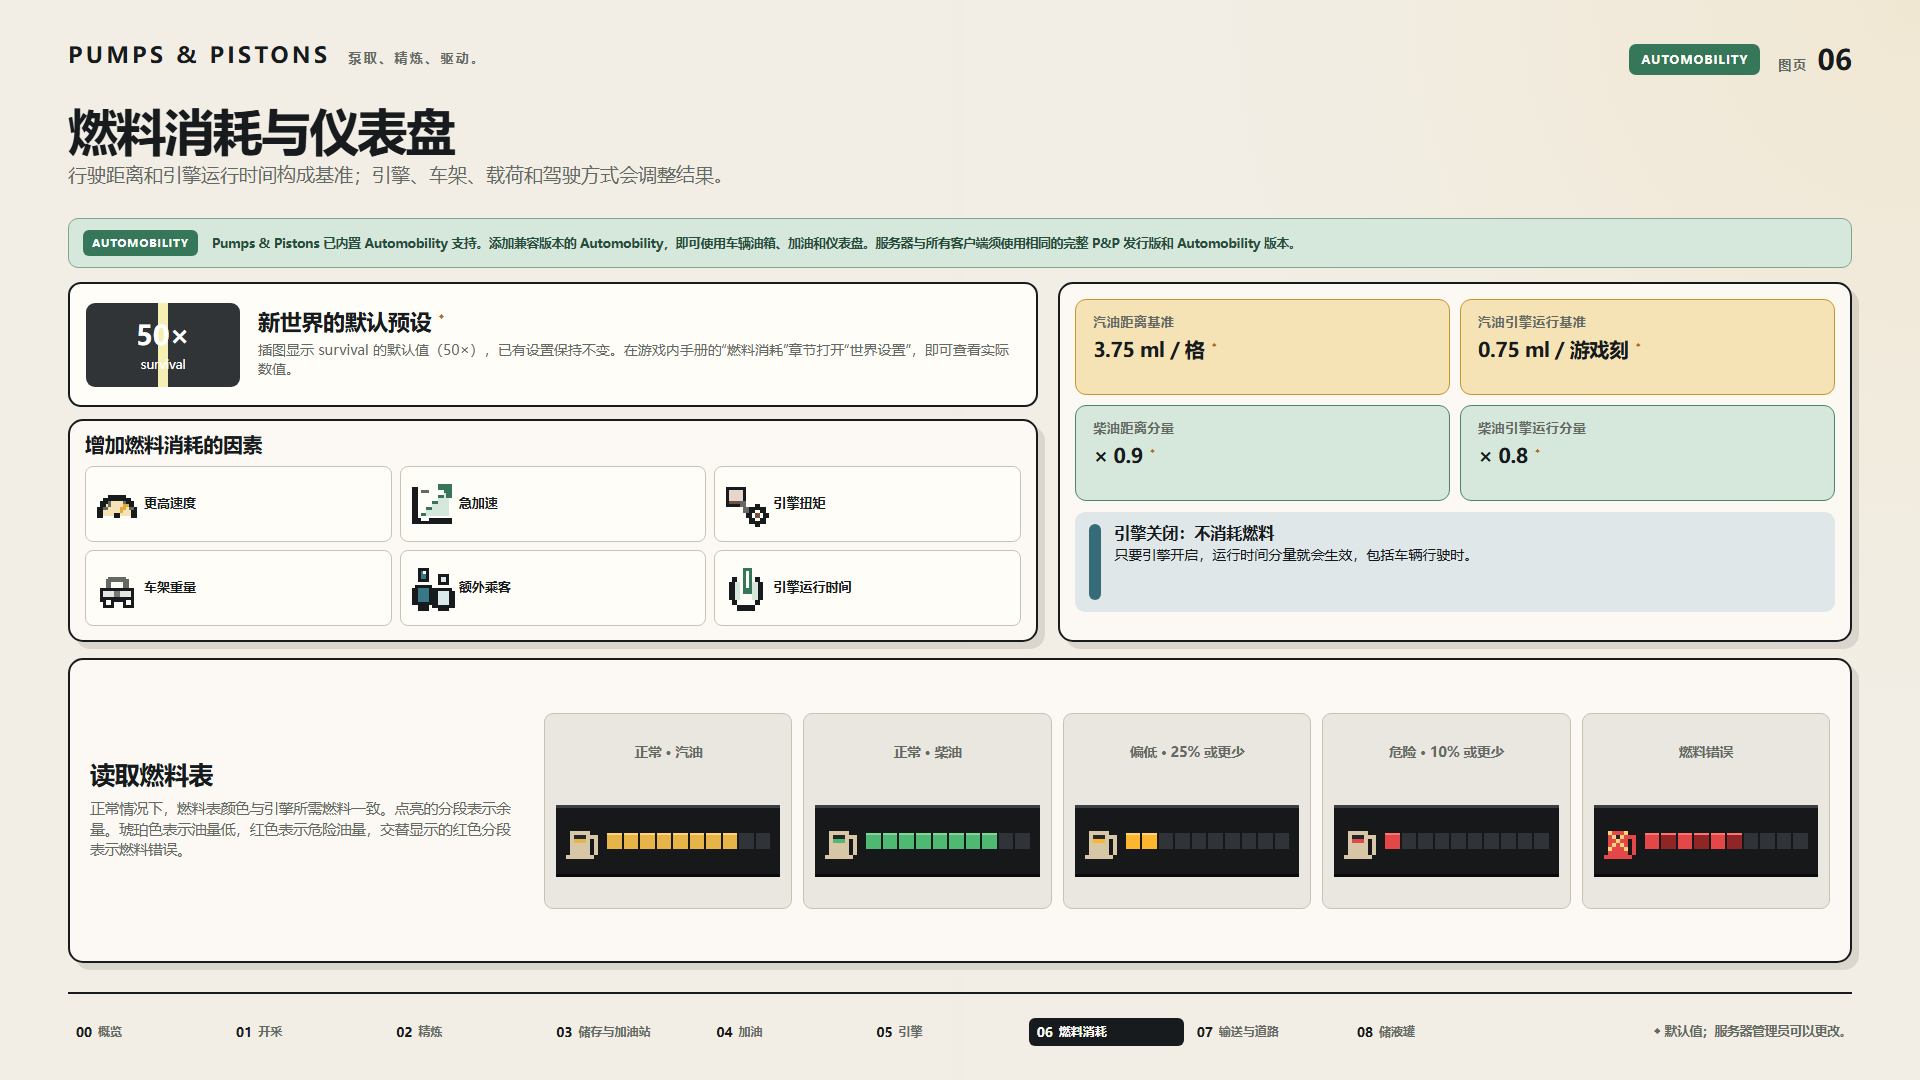This screenshot has width=1920, height=1080.
Task: Click the amber gasoline gauge bar
Action: coord(688,841)
